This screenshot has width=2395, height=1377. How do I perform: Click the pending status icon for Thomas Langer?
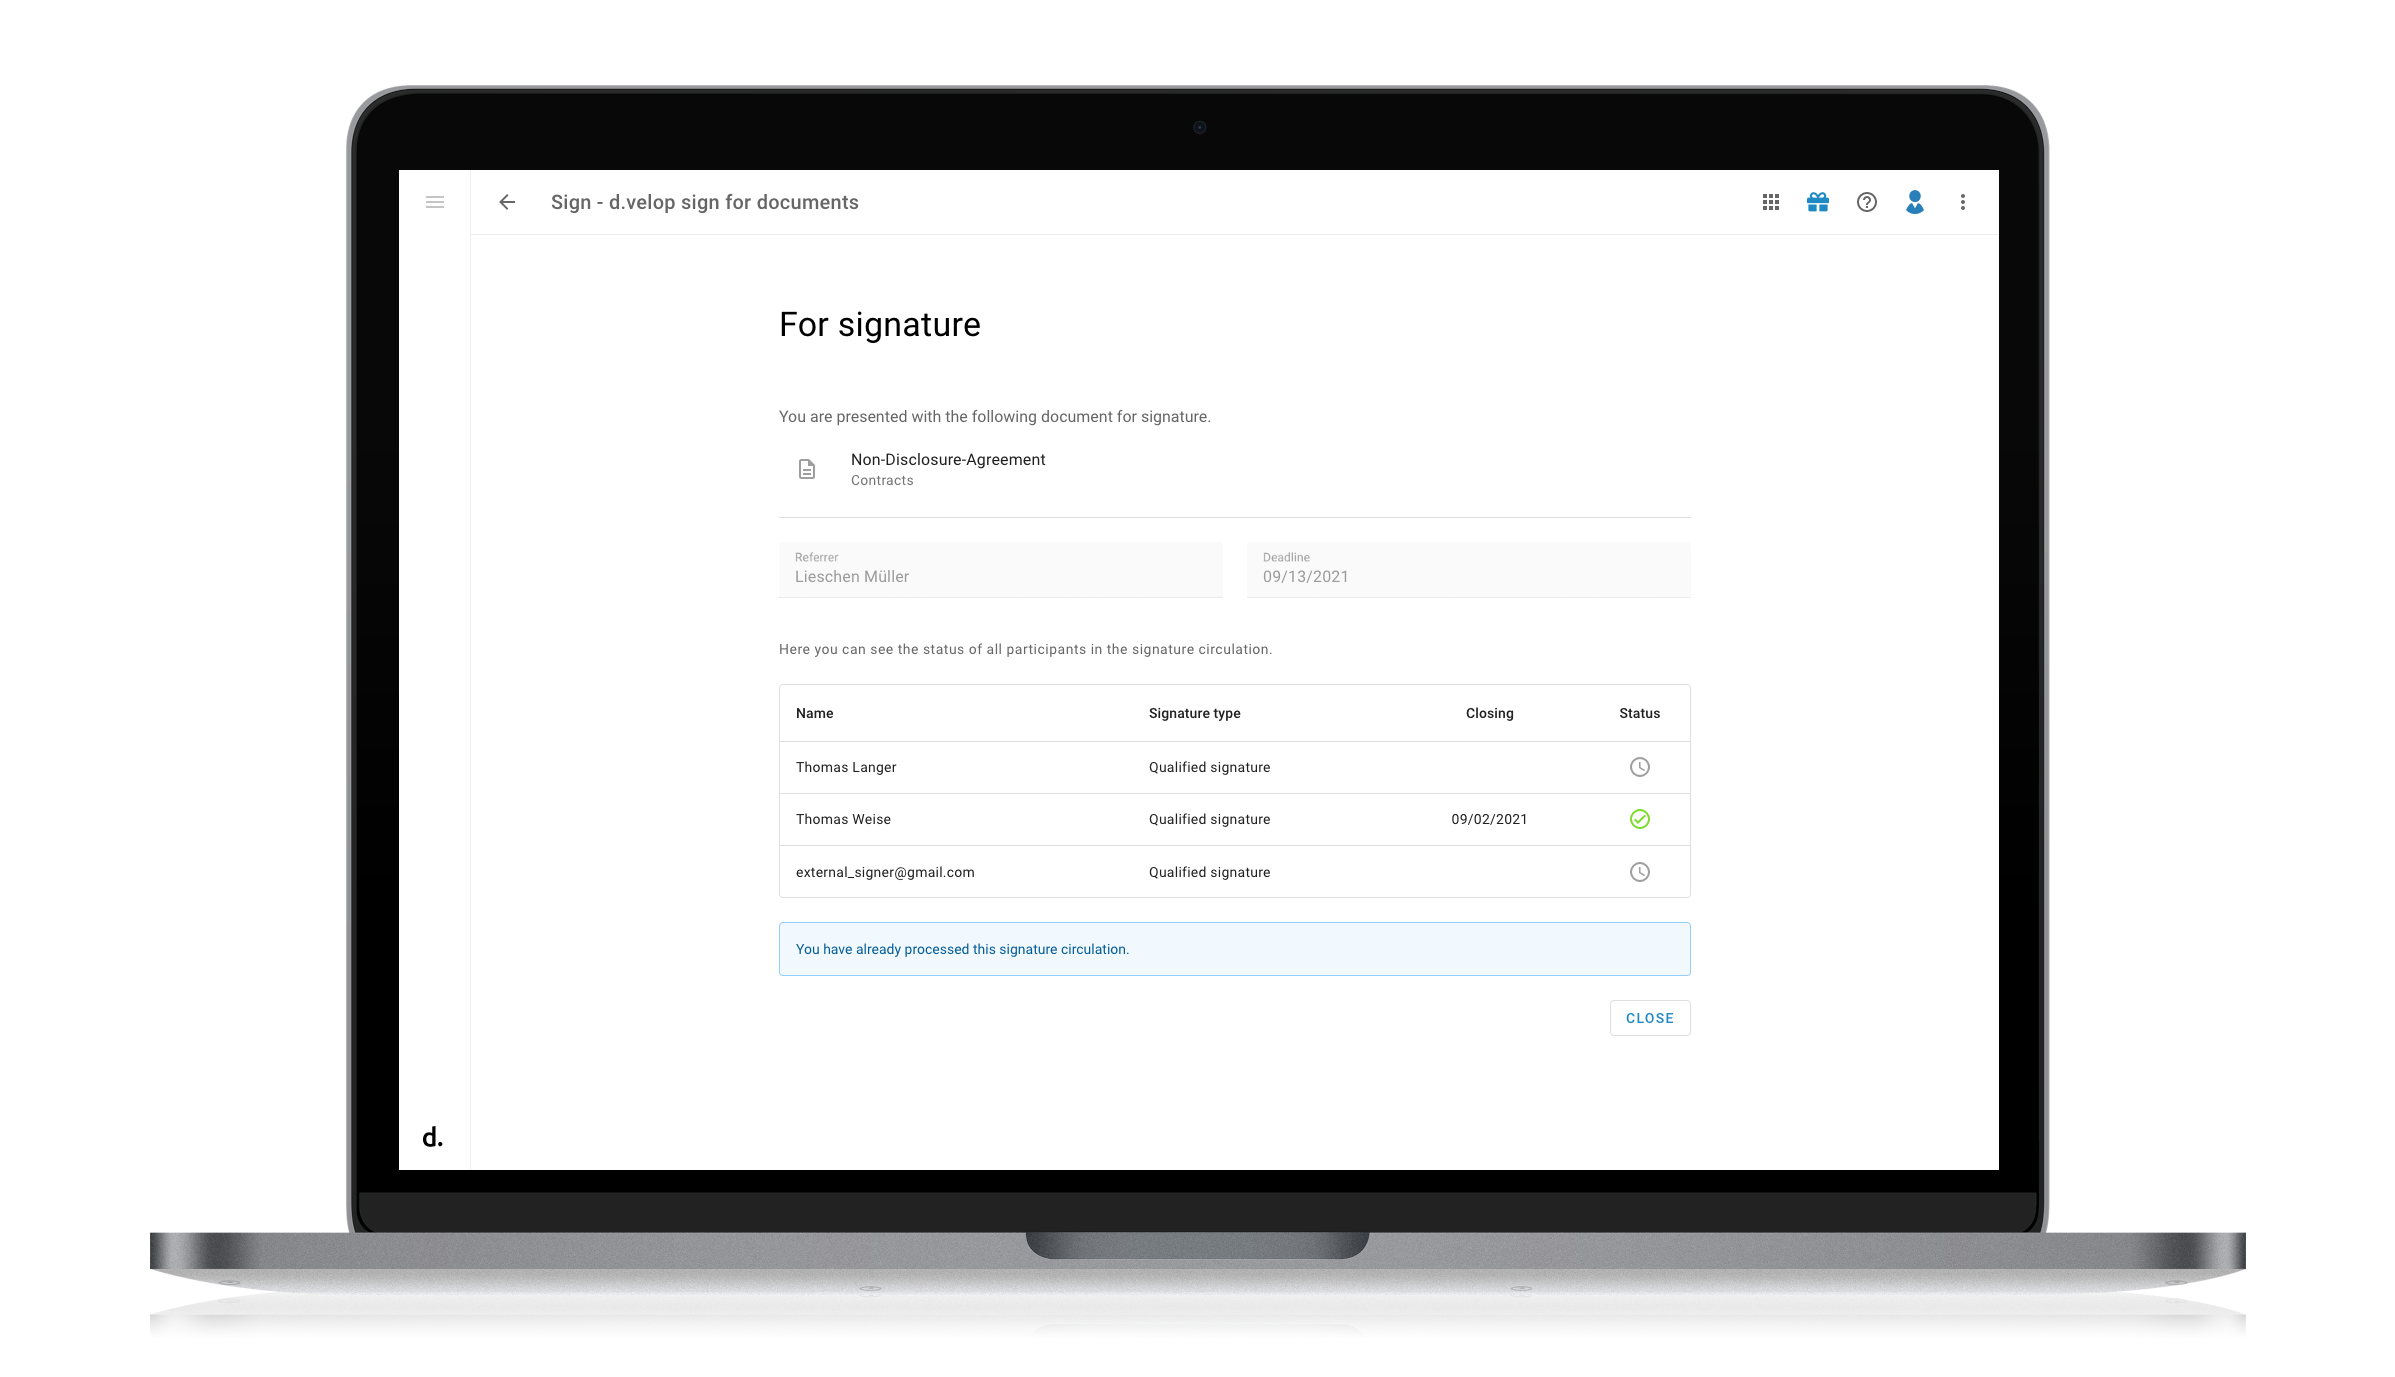tap(1640, 767)
